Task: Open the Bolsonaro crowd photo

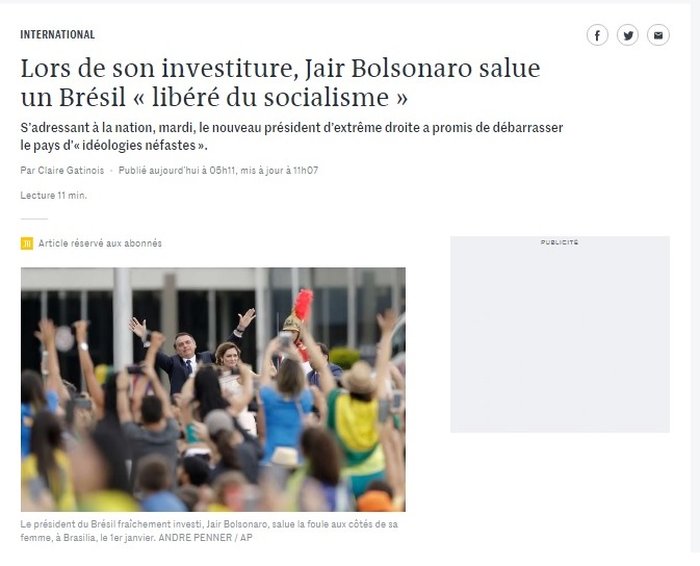Action: (x=213, y=389)
